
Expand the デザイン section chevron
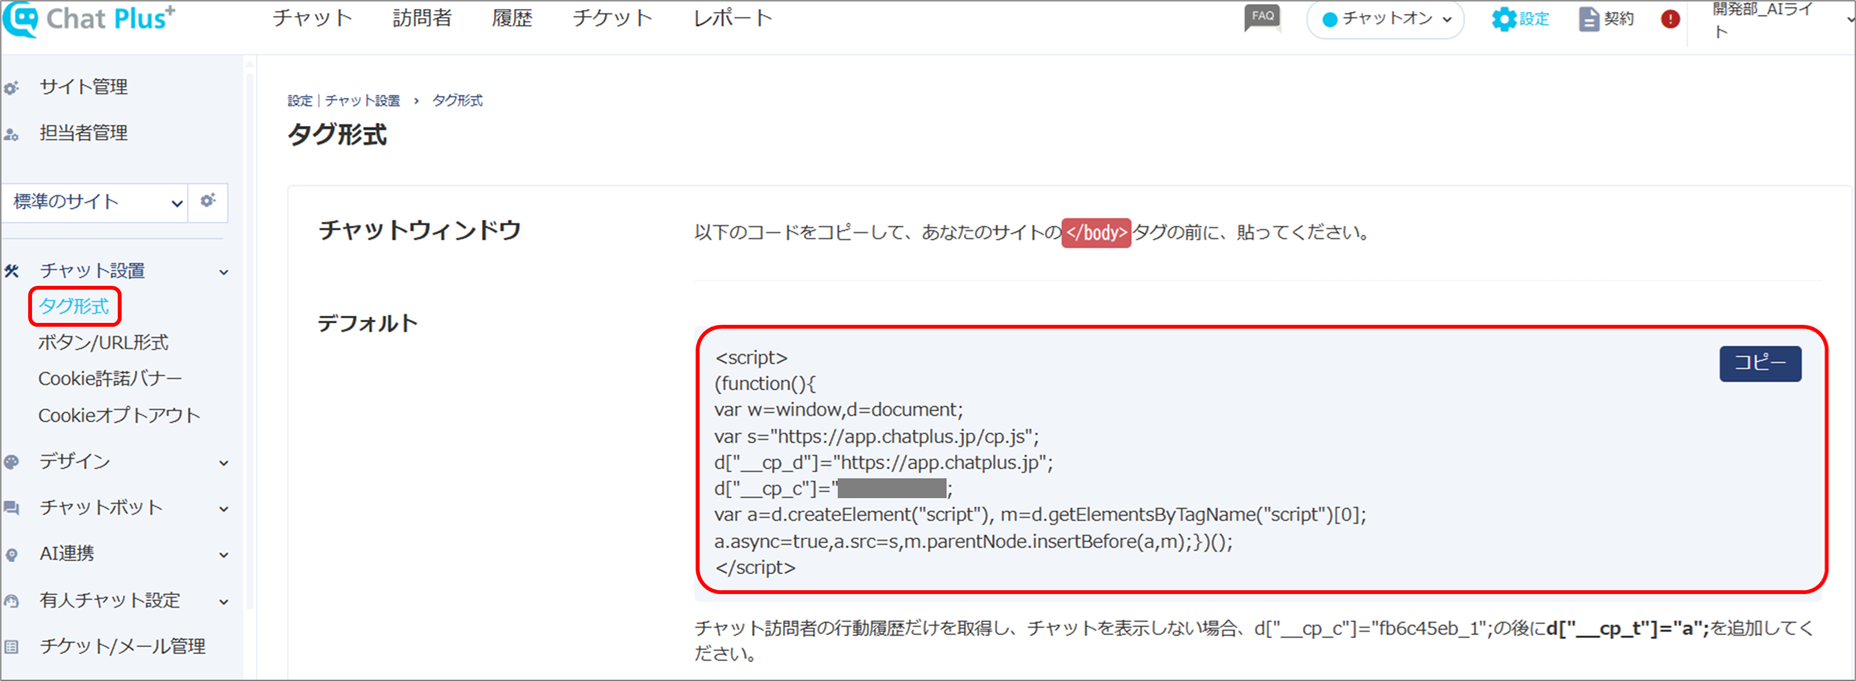[224, 463]
